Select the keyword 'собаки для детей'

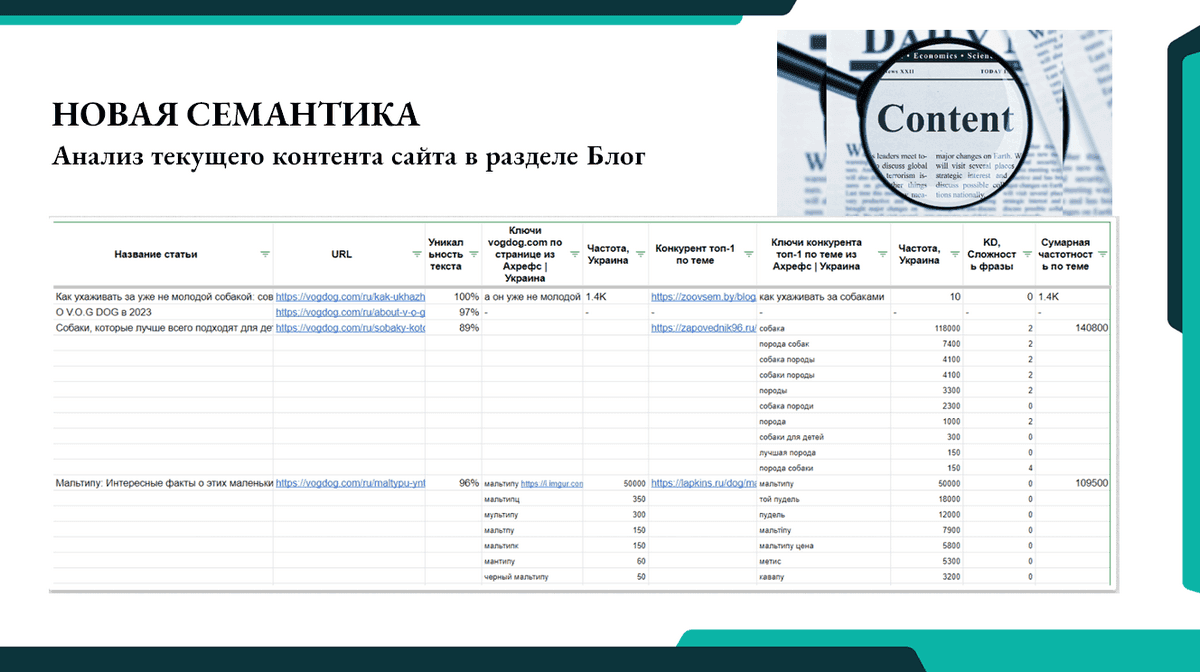coord(792,437)
